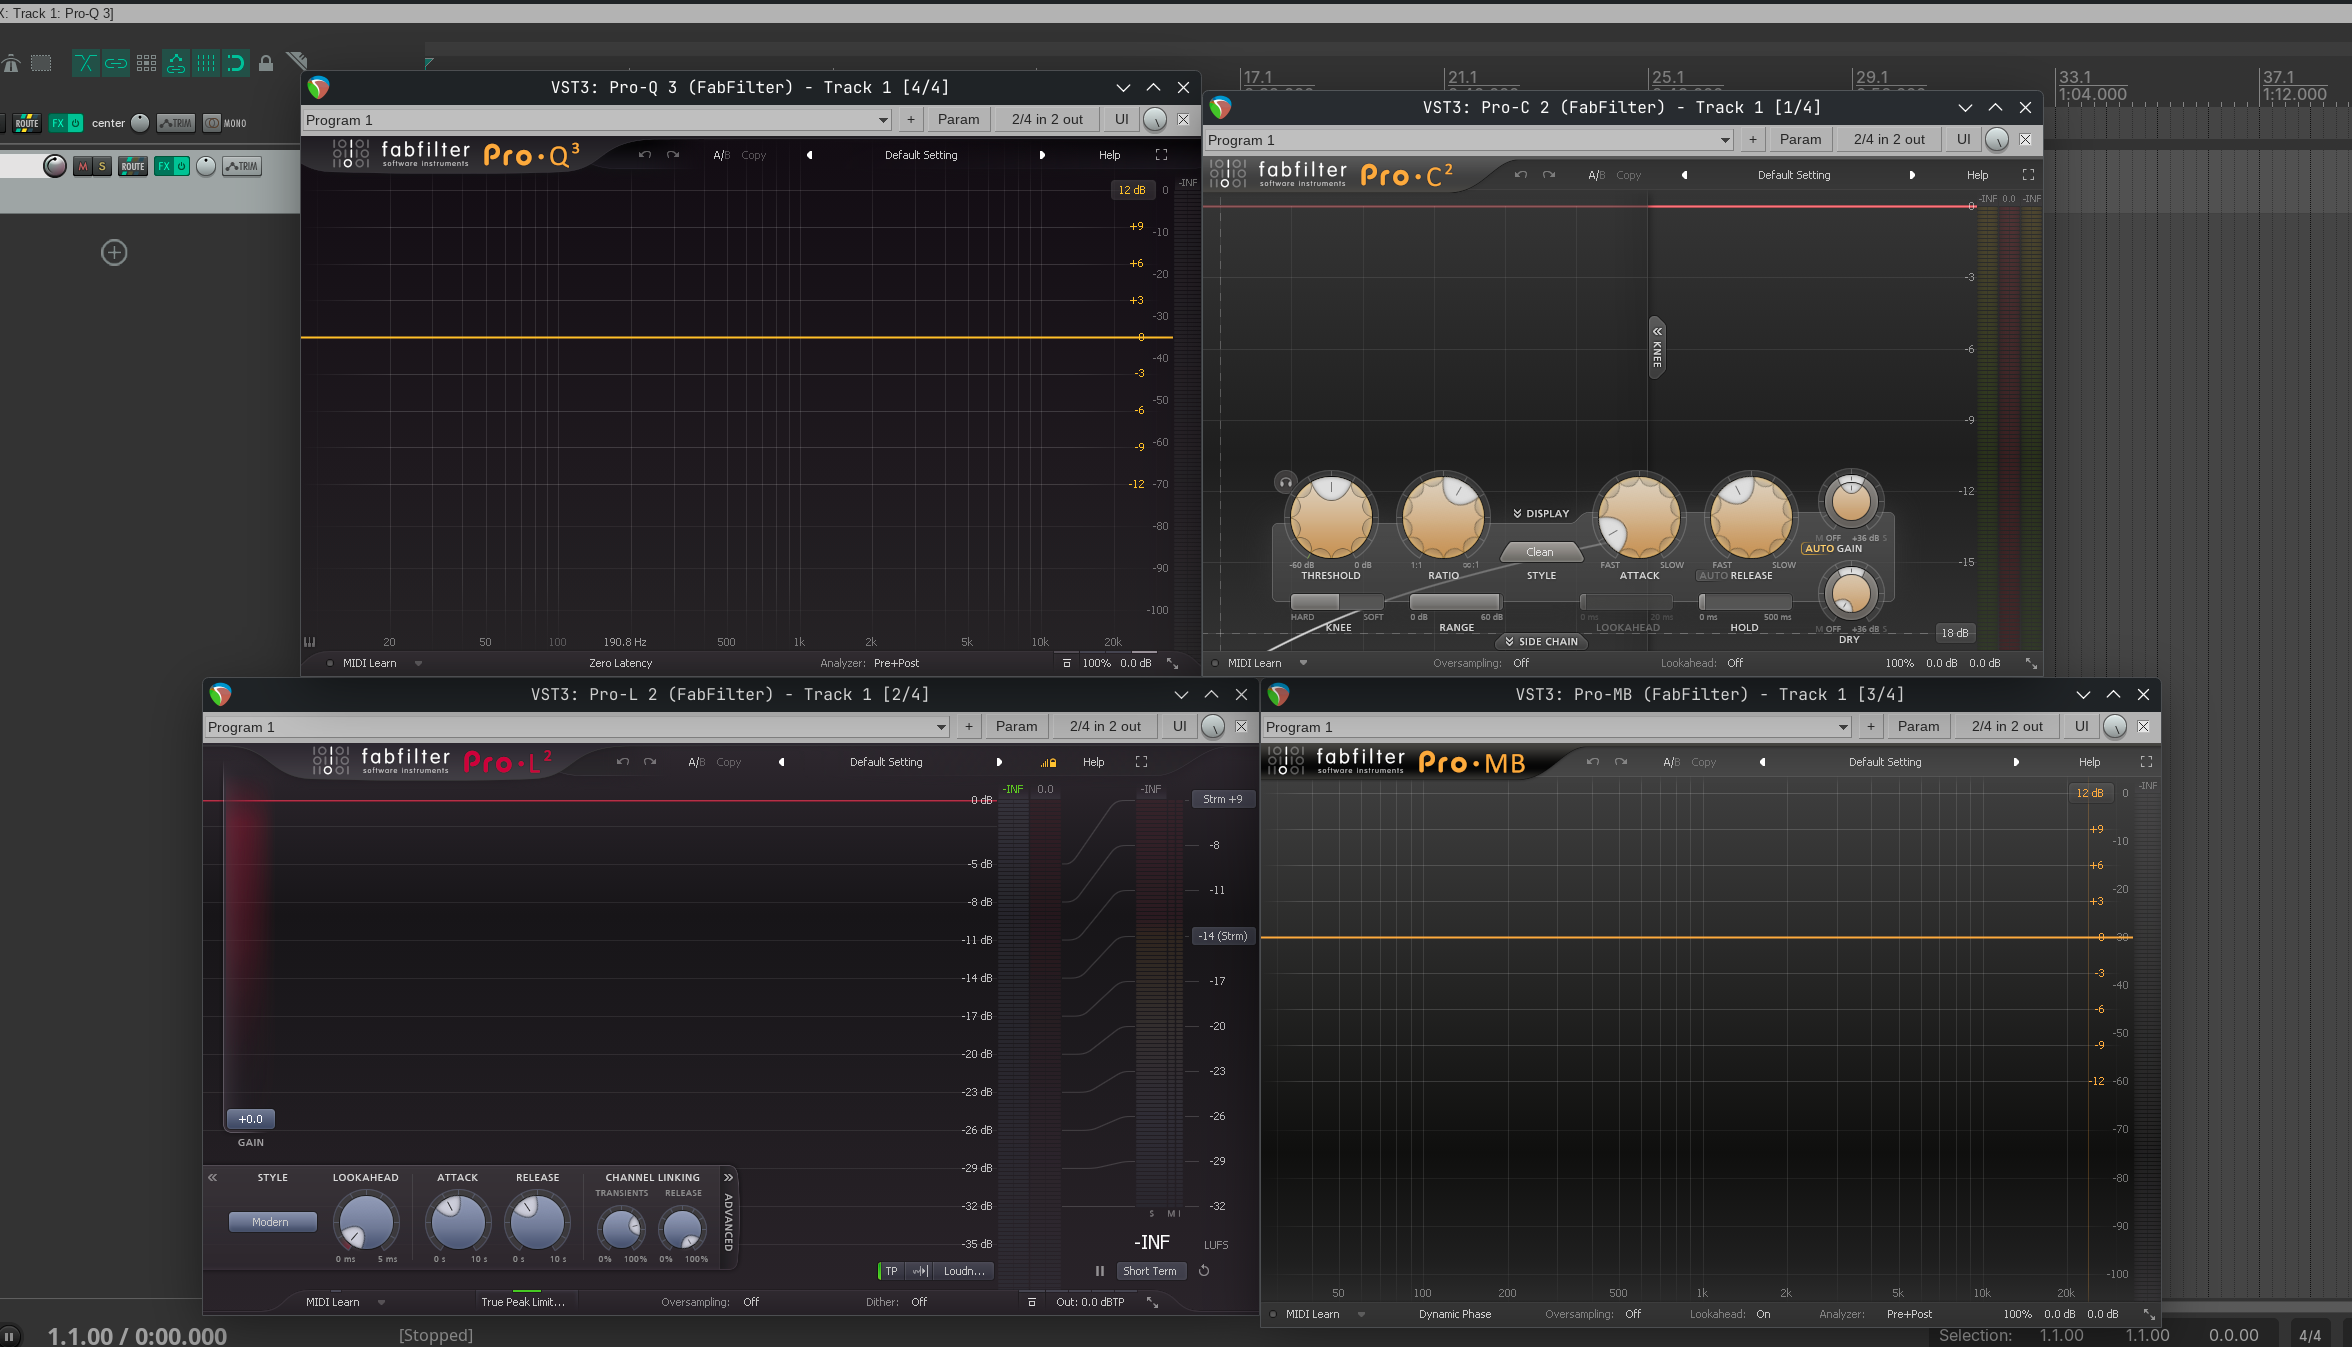This screenshot has height=1347, width=2352.
Task: Click the master track ROUTE button
Action: pyautogui.click(x=27, y=123)
